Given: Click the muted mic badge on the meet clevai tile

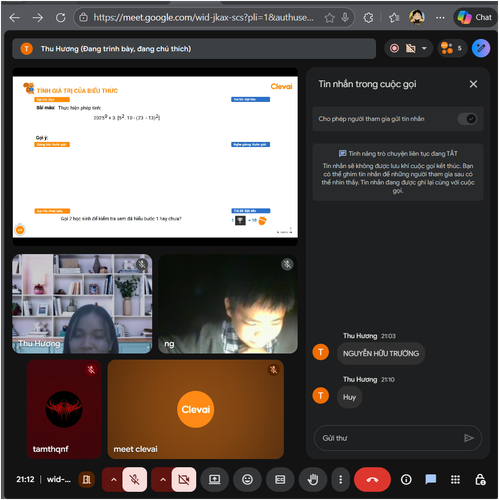Looking at the screenshot, I should pyautogui.click(x=274, y=370).
